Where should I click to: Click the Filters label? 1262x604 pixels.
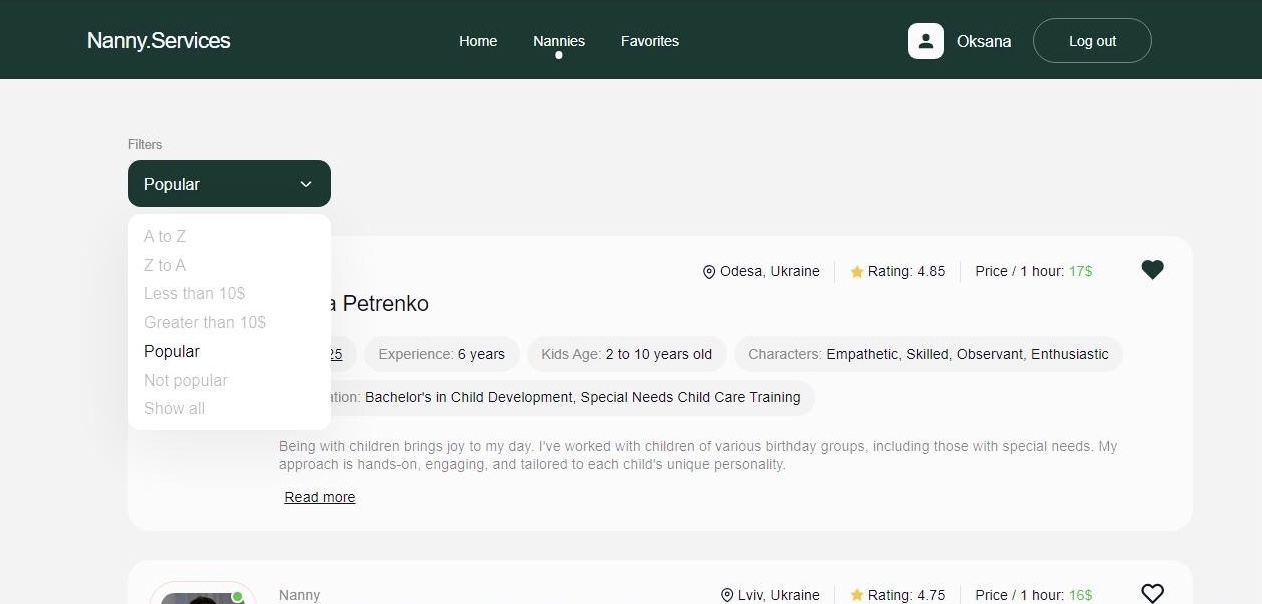pos(145,144)
